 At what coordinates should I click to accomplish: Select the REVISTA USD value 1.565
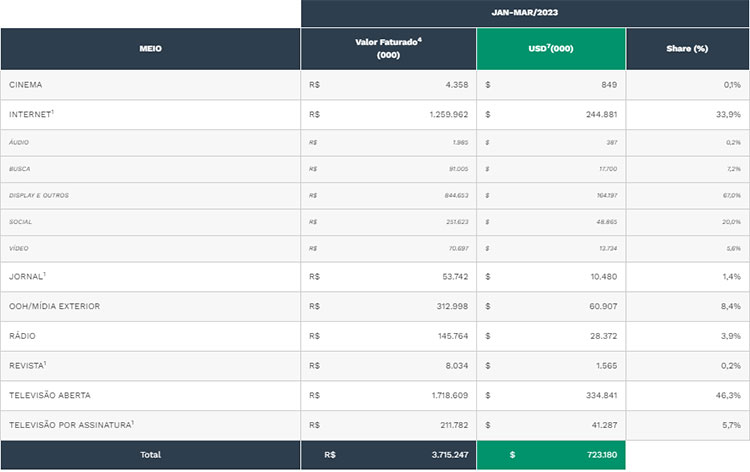(607, 365)
